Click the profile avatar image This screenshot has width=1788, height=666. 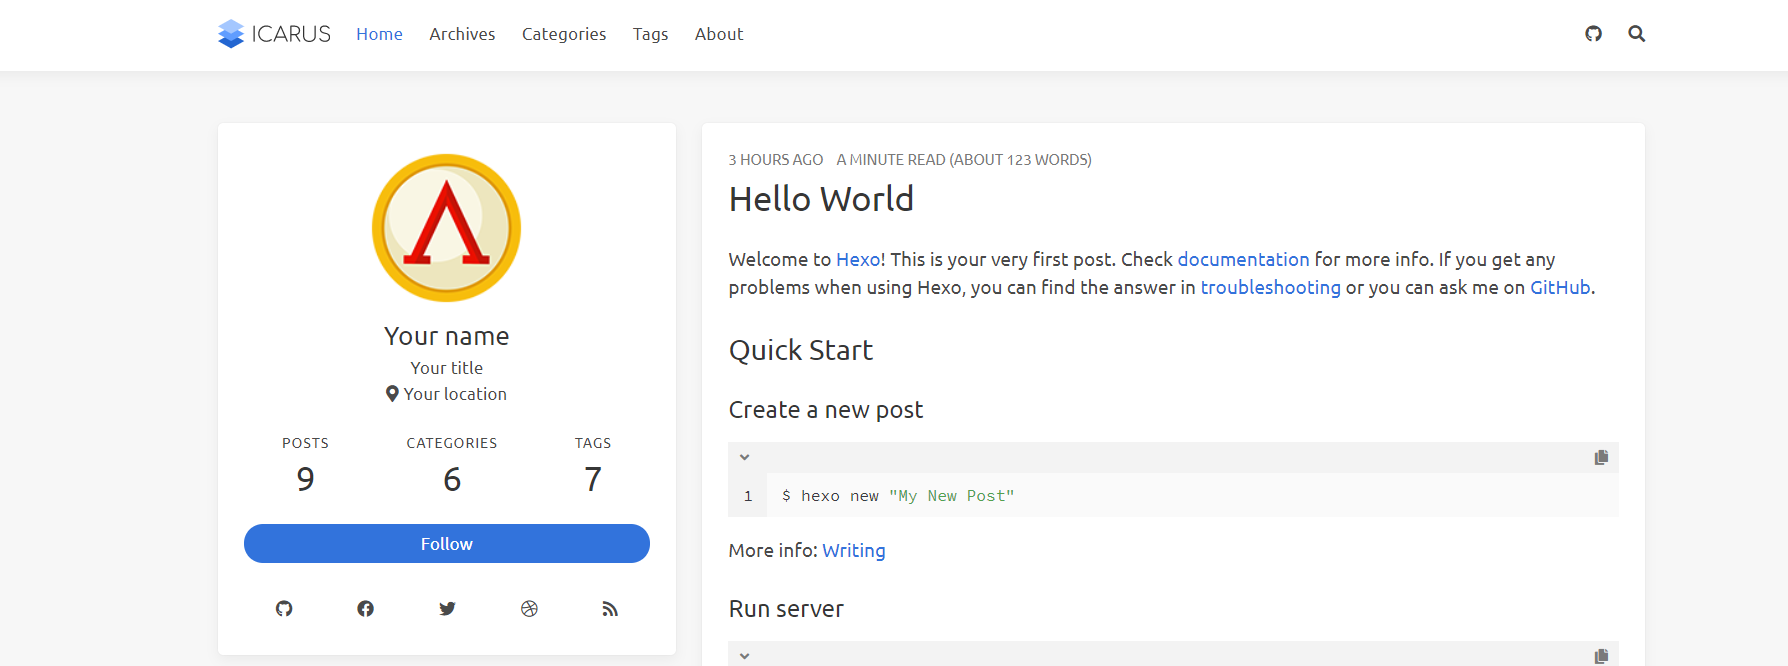click(446, 228)
